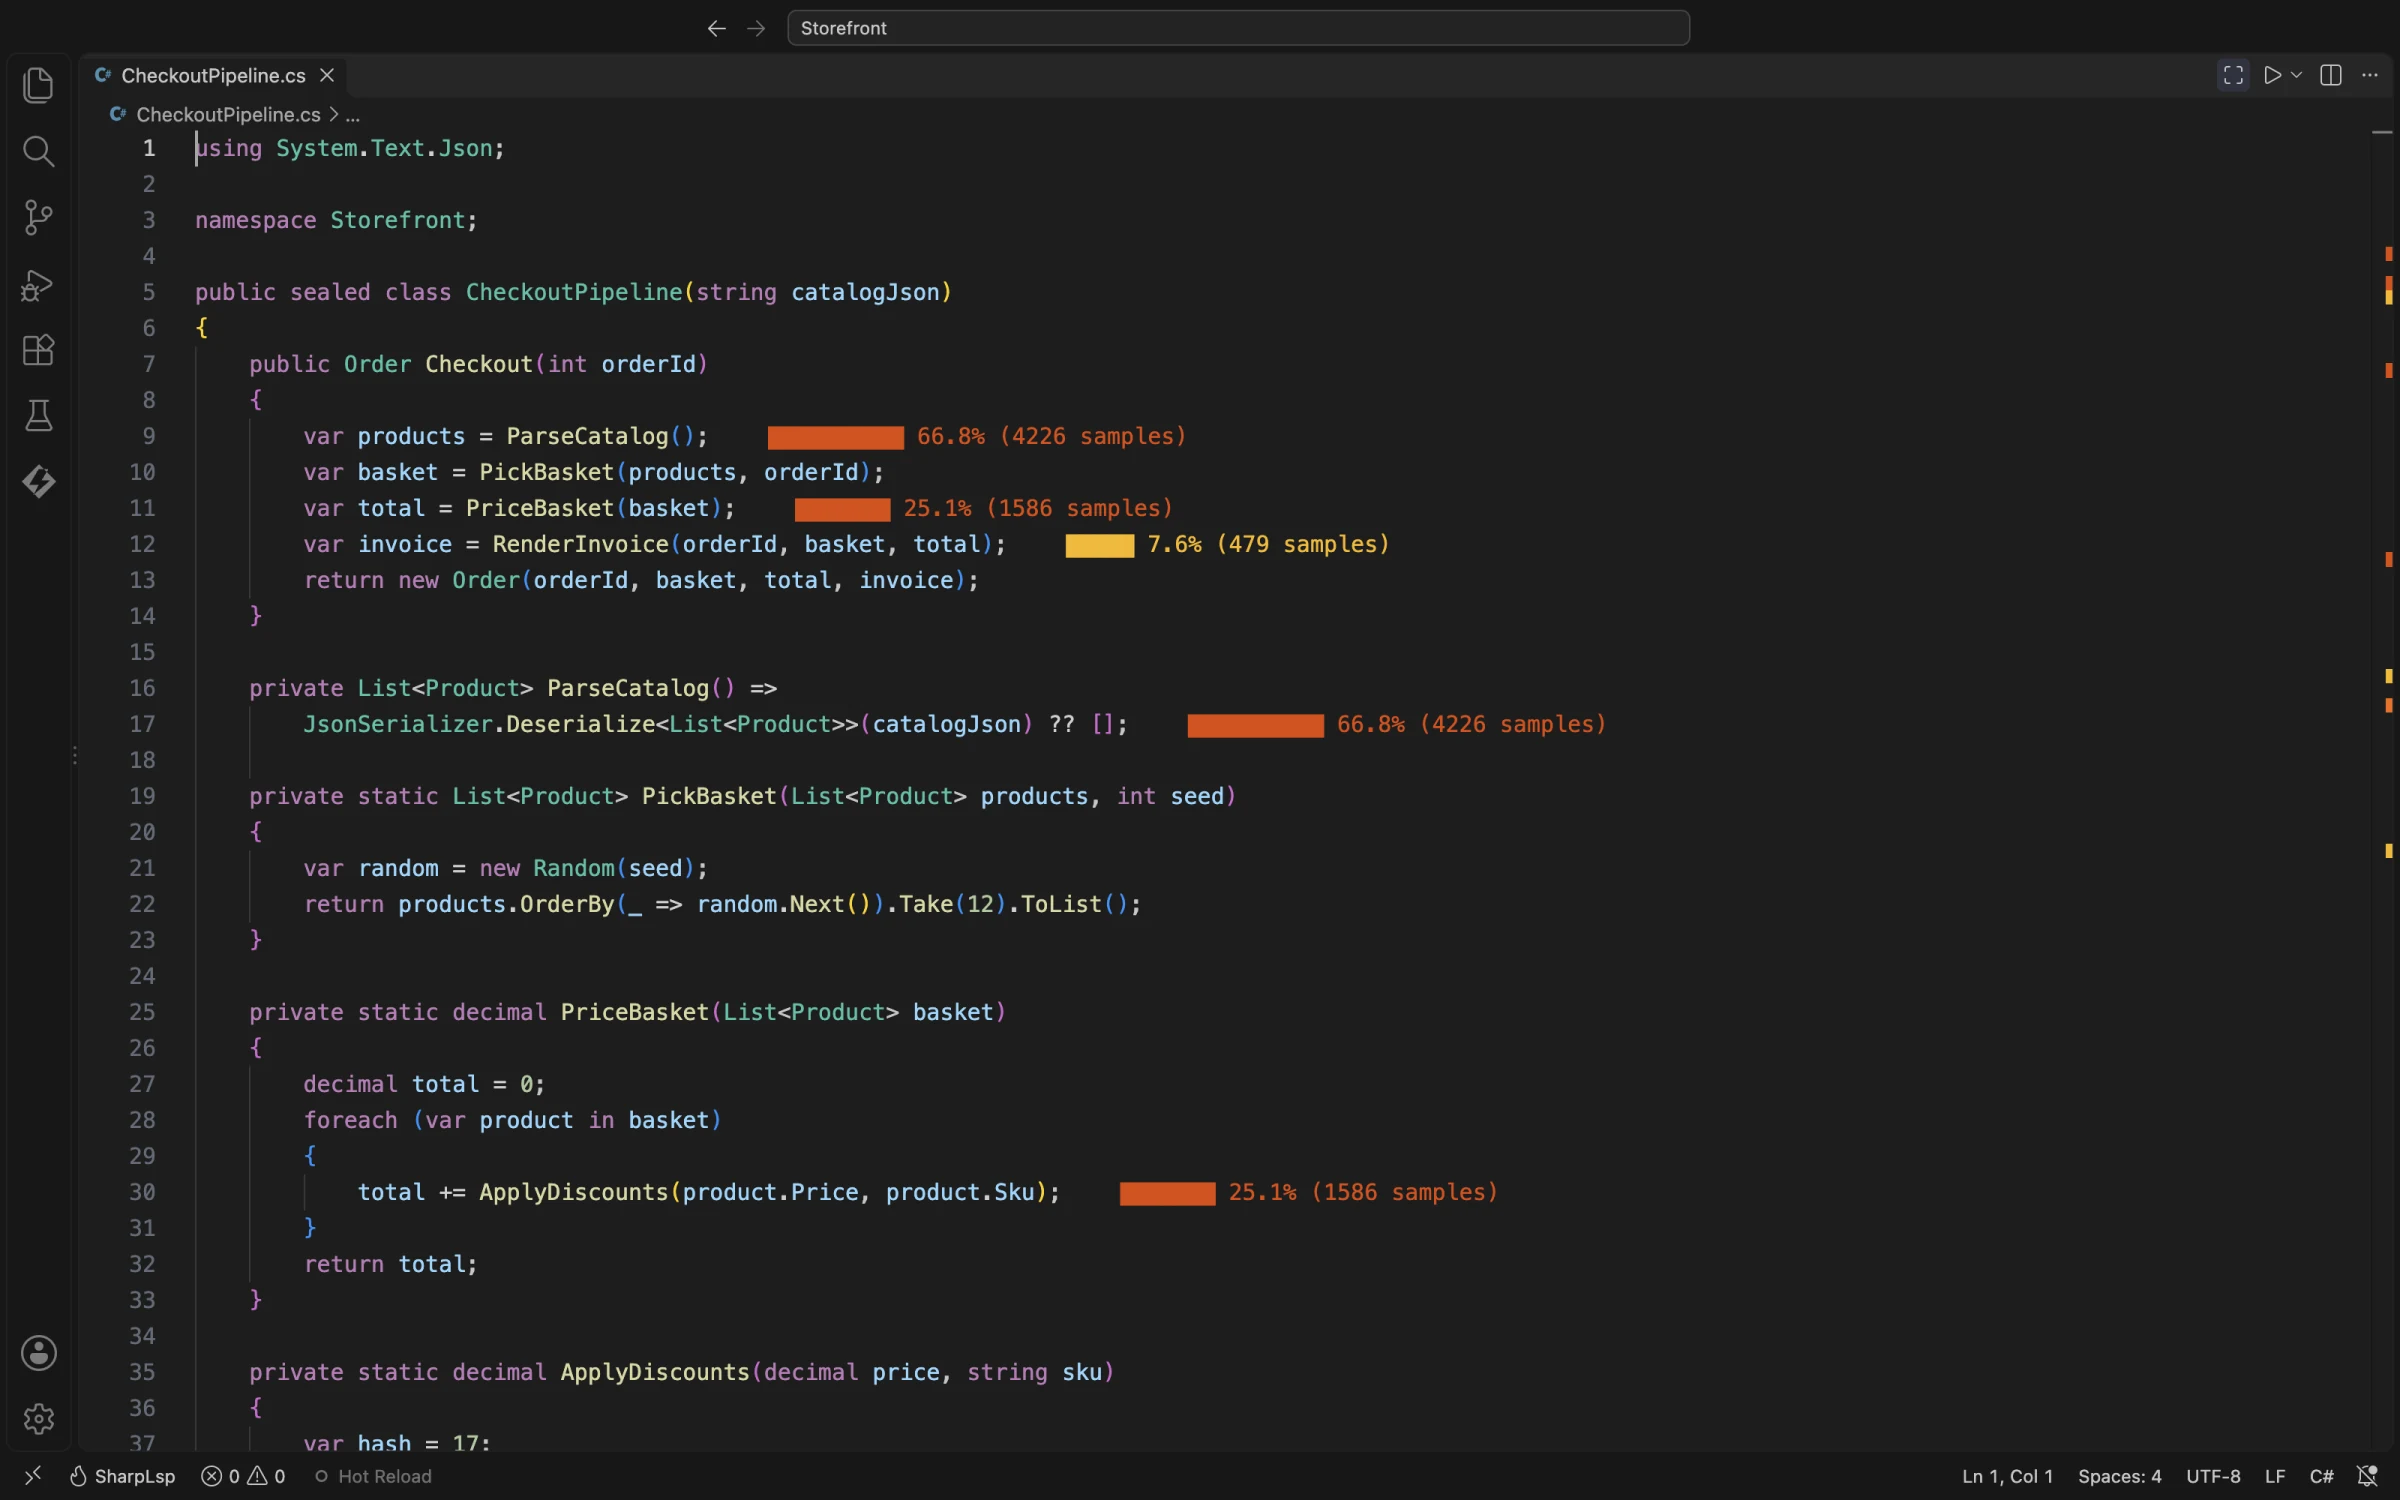Split the editor to the right
2400x1500 pixels.
pos(2331,75)
